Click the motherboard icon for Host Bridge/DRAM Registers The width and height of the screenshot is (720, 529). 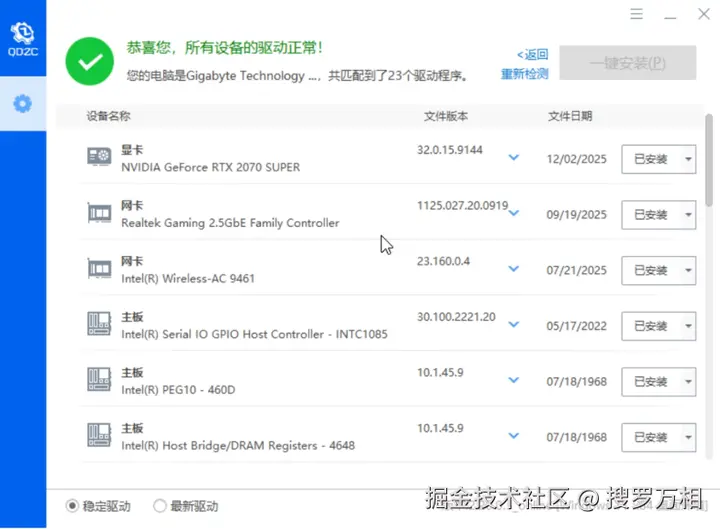tap(99, 435)
